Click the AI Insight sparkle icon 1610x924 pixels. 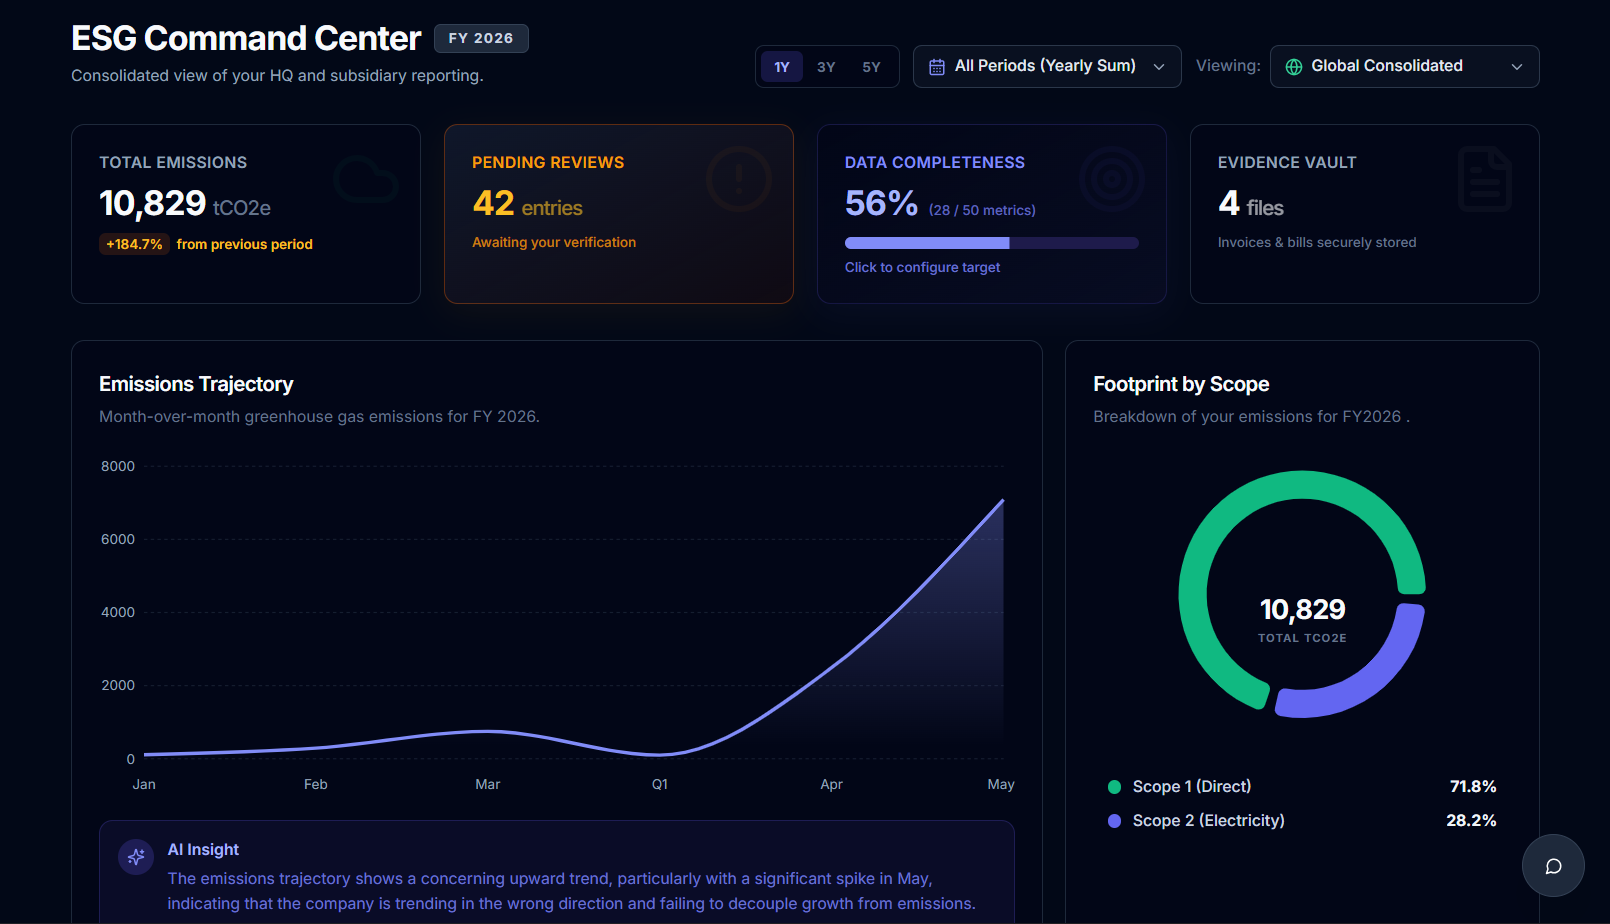(x=136, y=857)
